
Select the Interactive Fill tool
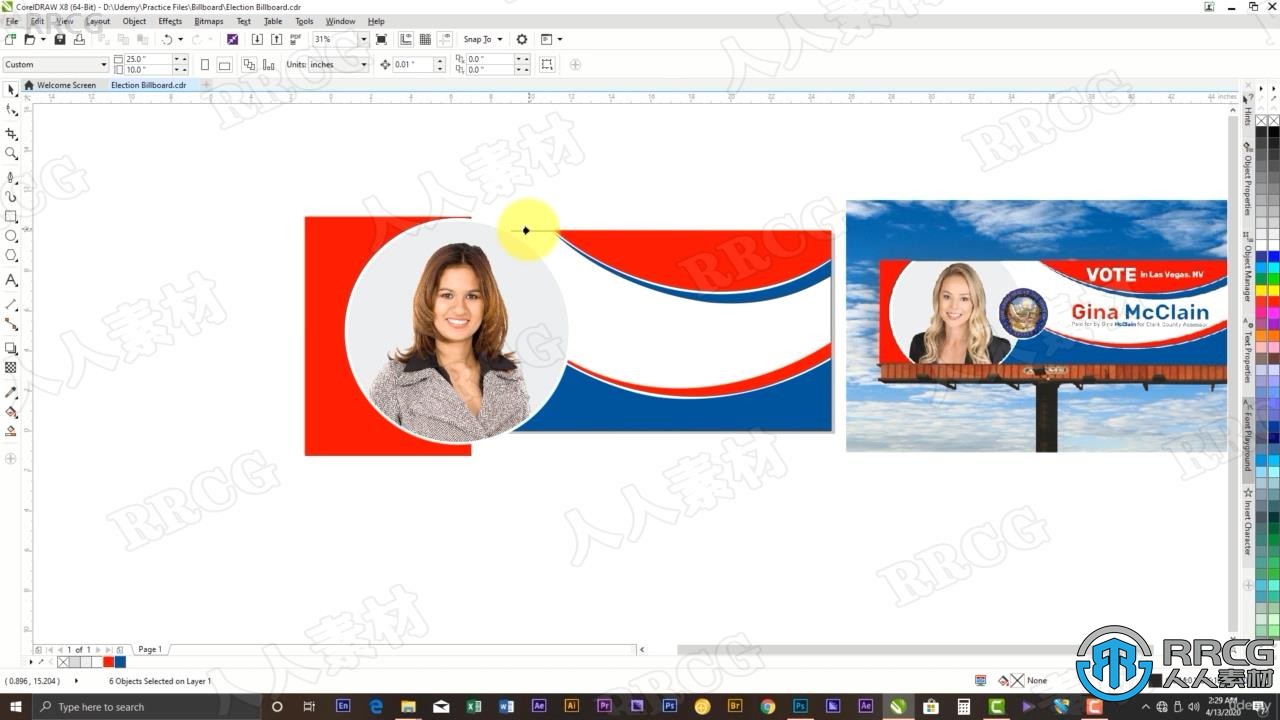[11, 412]
